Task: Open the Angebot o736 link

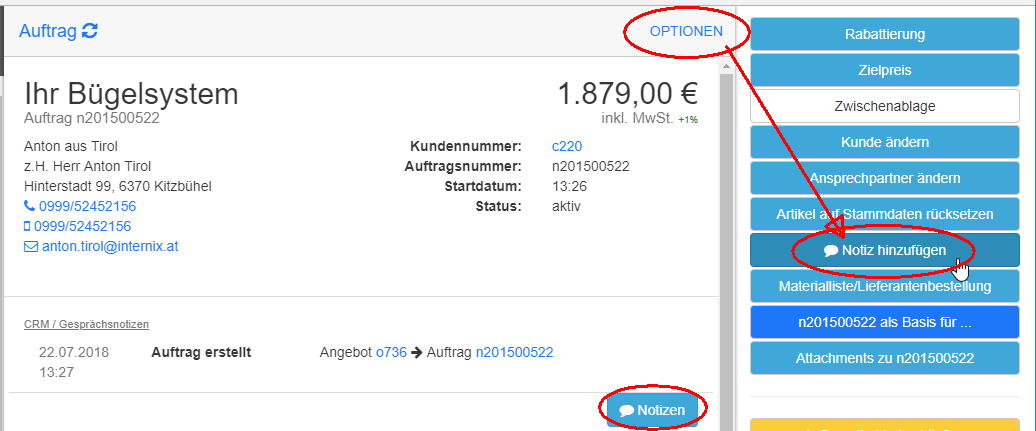Action: pos(391,353)
